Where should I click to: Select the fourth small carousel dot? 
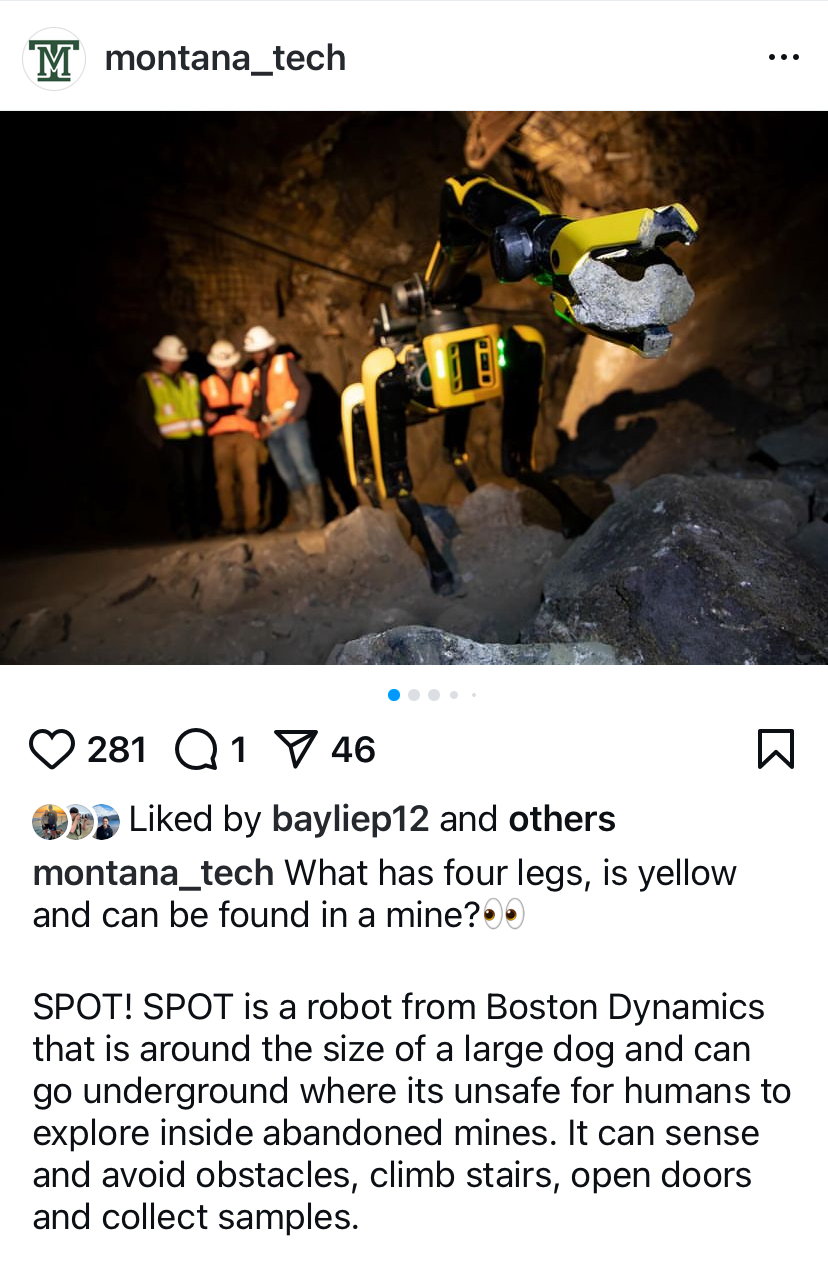pos(454,695)
